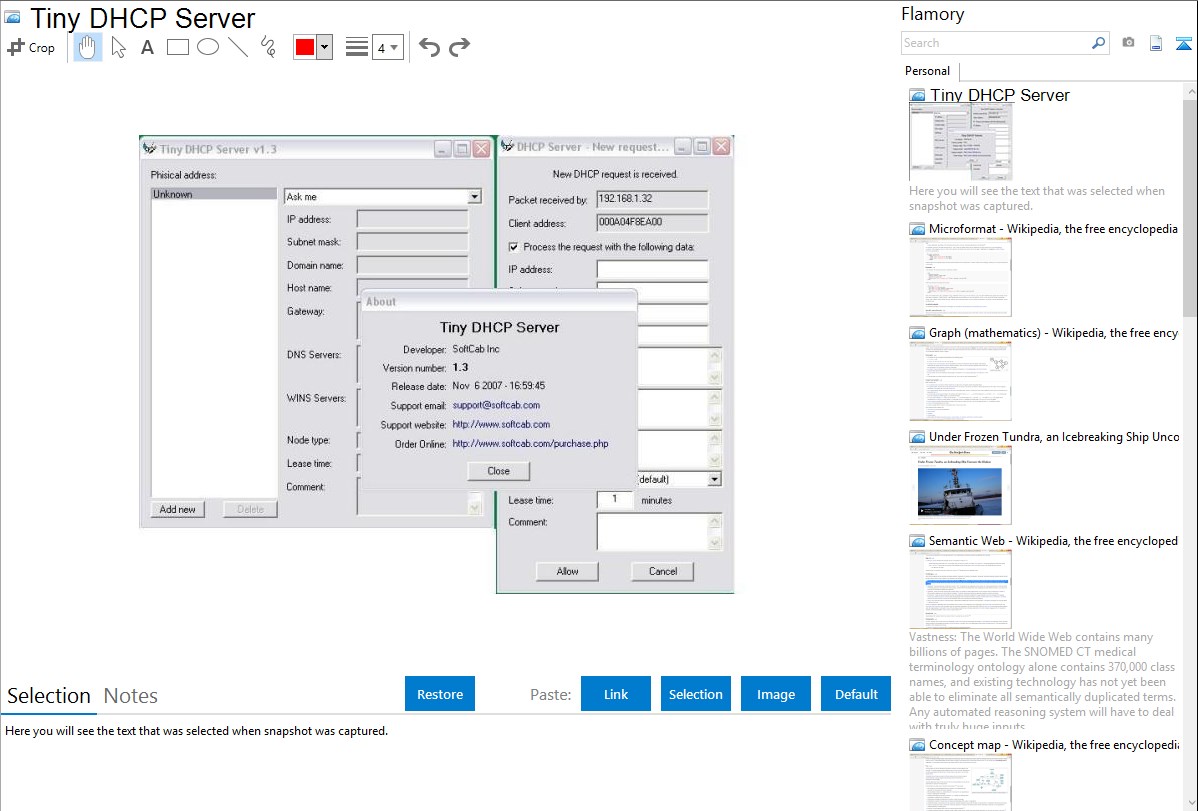The image size is (1198, 811).
Task: Click the Flamory app icon beside page title
Action: tap(12, 17)
